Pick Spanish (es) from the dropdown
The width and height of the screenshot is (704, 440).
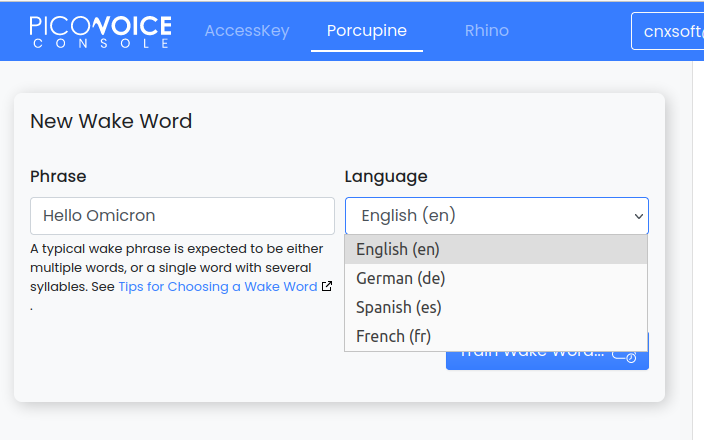496,308
